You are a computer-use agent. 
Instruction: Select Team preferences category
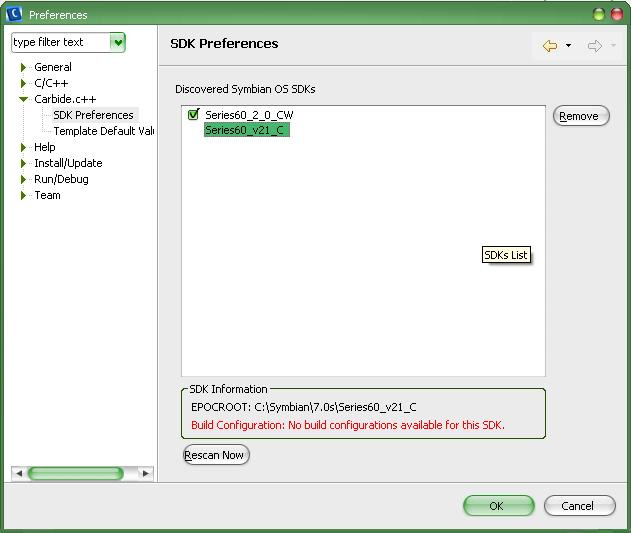(x=47, y=196)
